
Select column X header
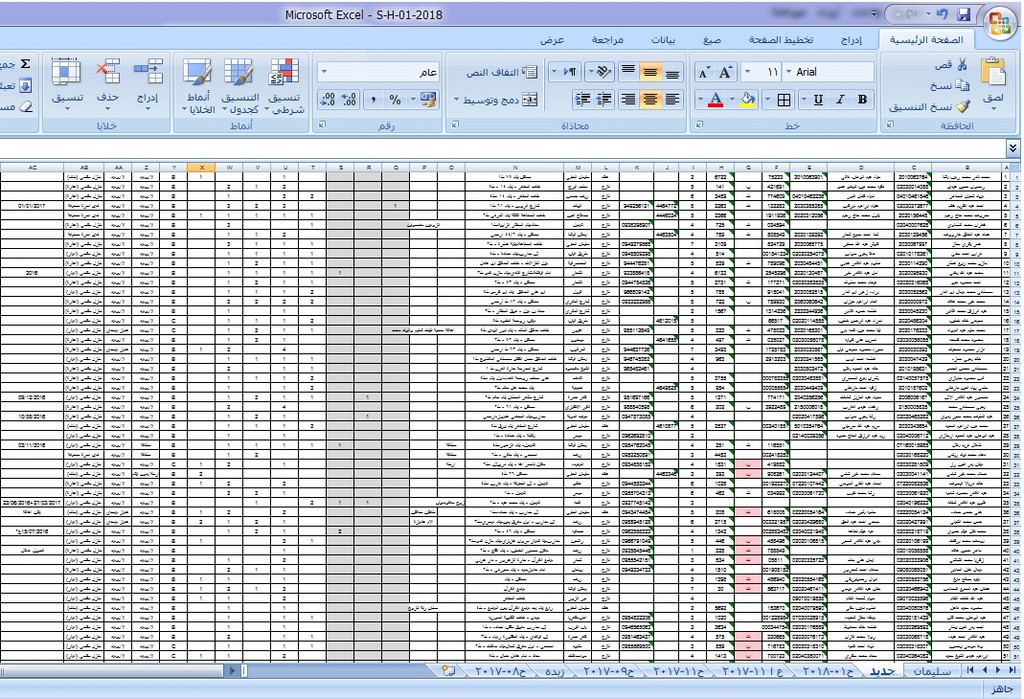(x=201, y=167)
